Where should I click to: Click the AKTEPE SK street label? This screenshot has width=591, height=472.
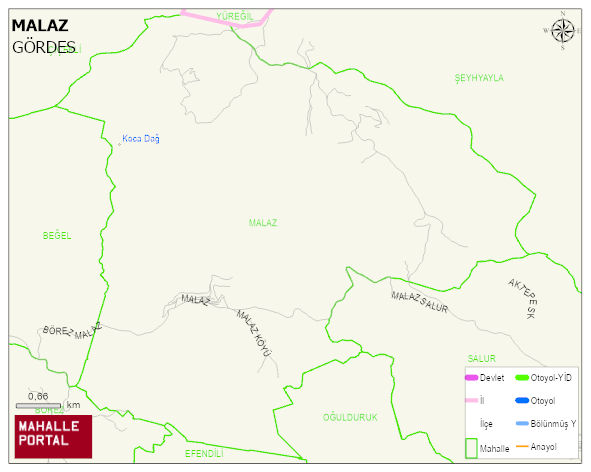(x=524, y=298)
